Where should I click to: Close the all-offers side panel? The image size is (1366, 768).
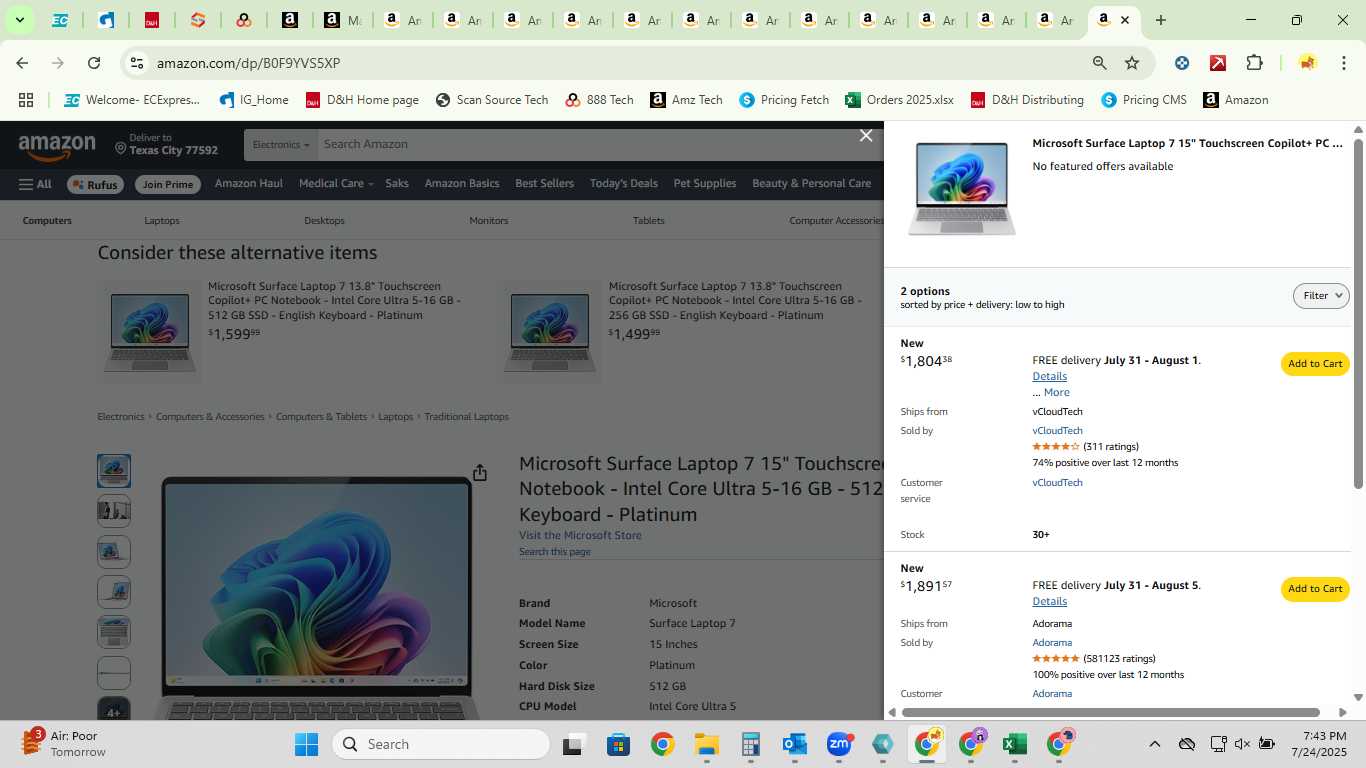[x=866, y=136]
